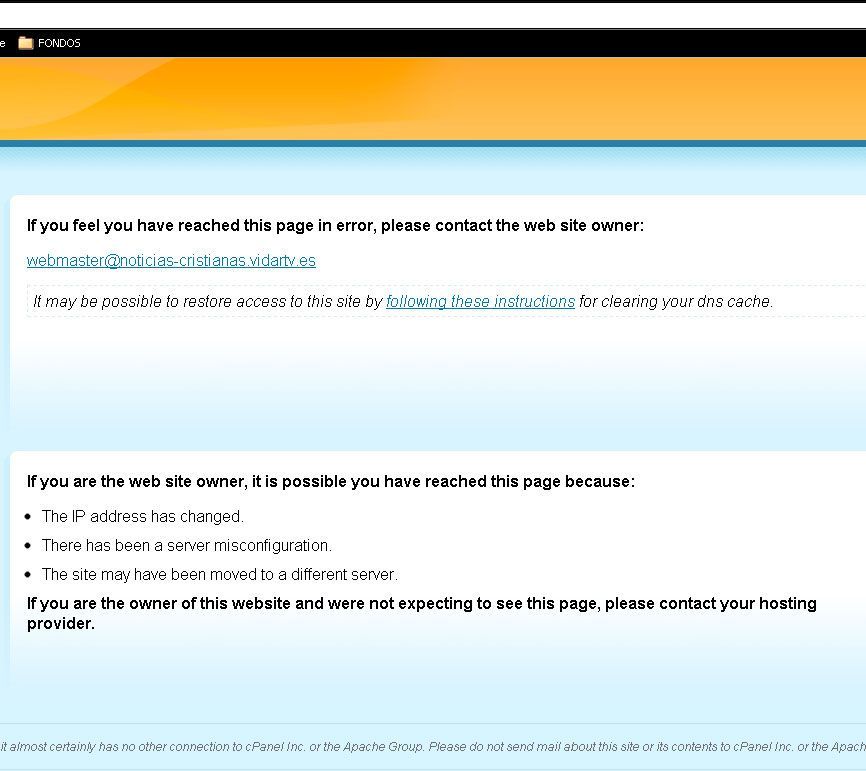This screenshot has width=866, height=771.
Task: Click the webmaster@noticias-cristianas.vidartv.es email link
Action: coord(171,261)
